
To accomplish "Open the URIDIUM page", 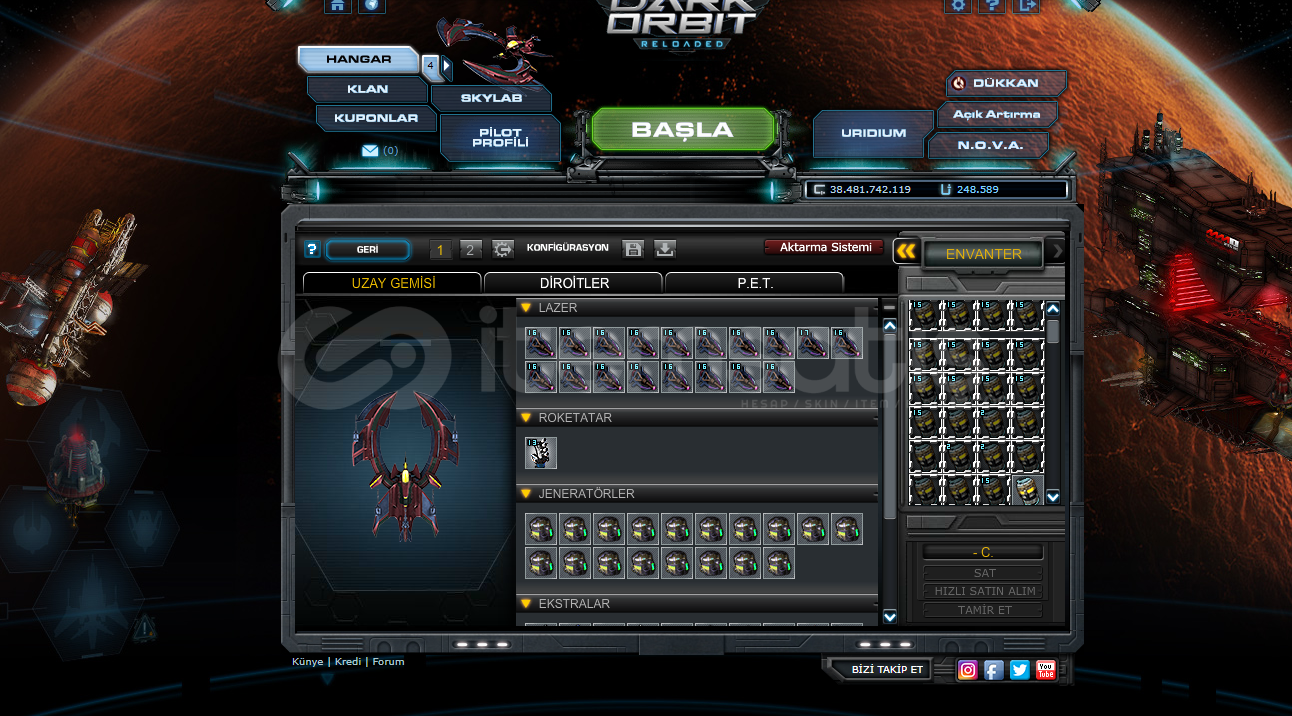I will pos(873,133).
